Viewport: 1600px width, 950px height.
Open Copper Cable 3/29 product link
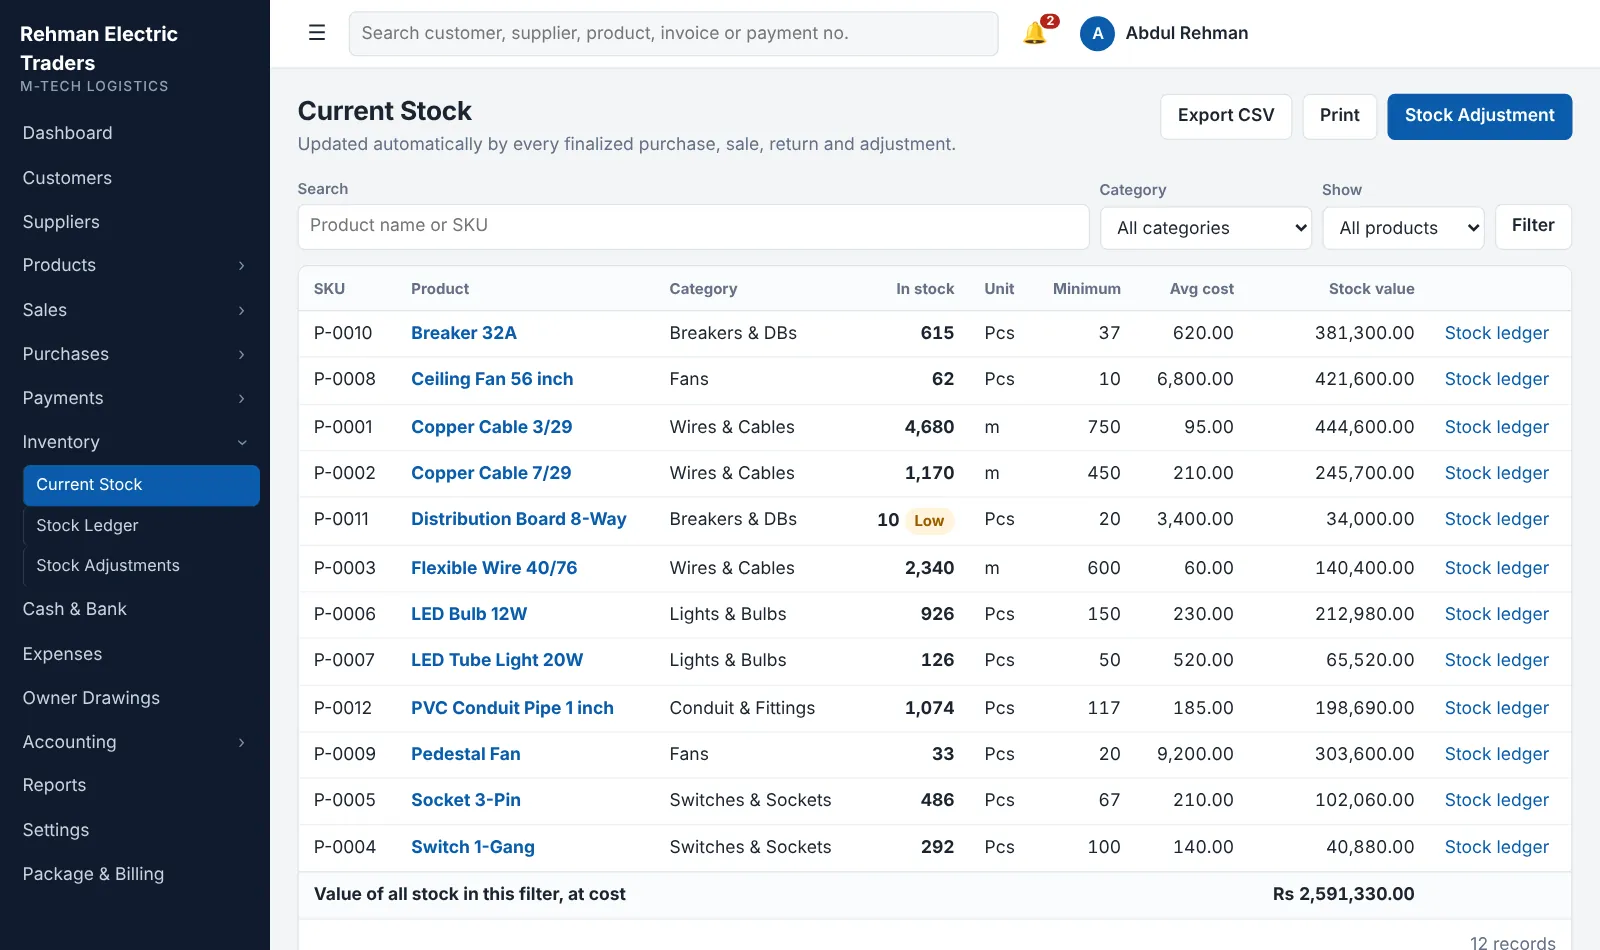tap(492, 427)
